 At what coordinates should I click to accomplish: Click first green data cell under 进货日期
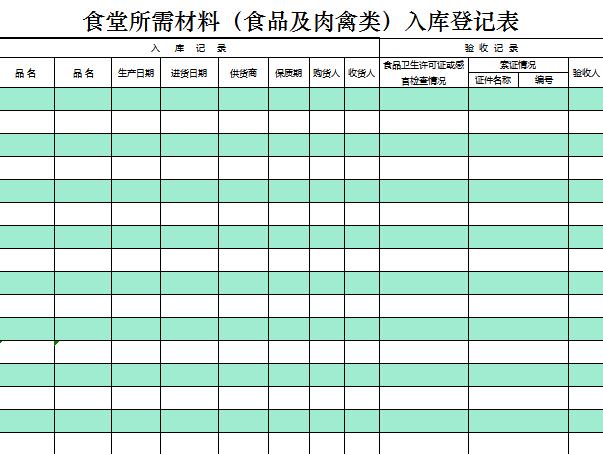click(189, 98)
